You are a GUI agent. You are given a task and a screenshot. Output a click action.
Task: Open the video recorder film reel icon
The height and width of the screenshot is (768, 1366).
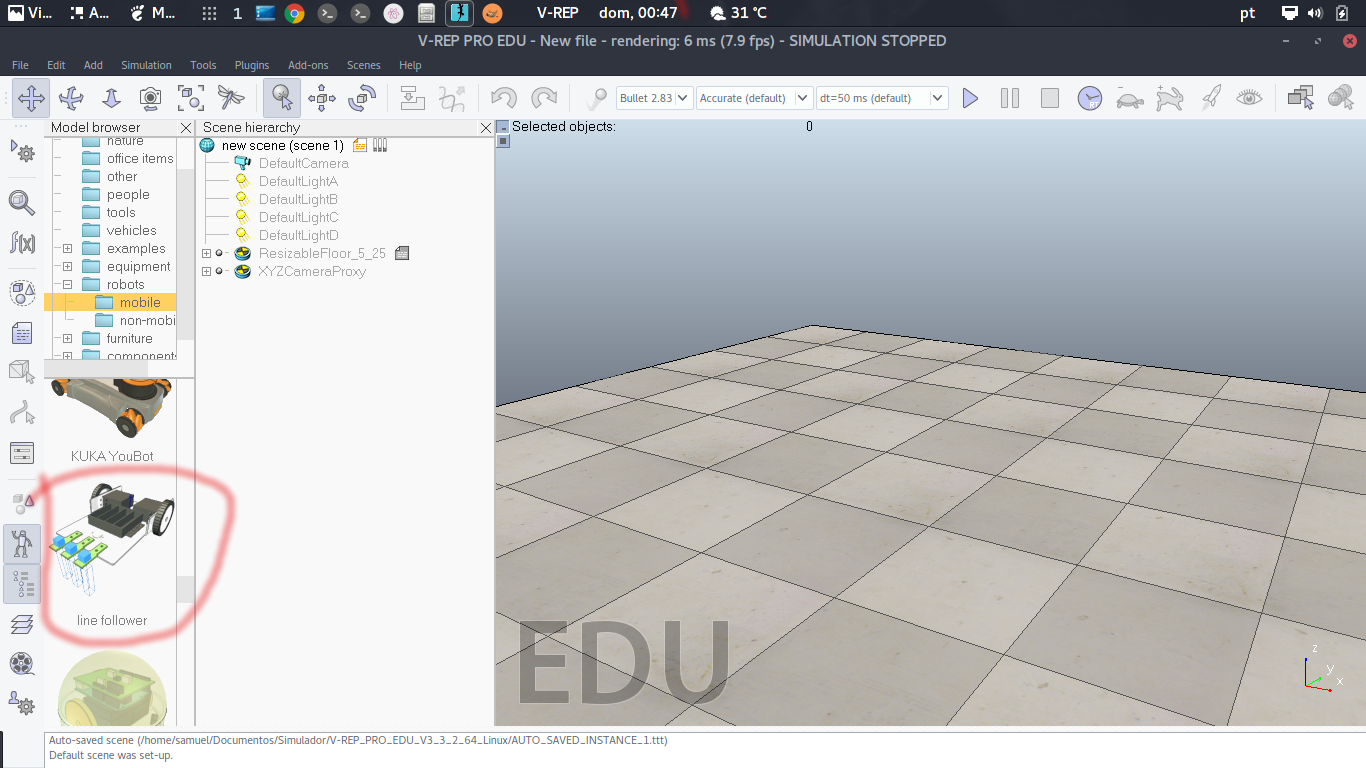click(22, 664)
